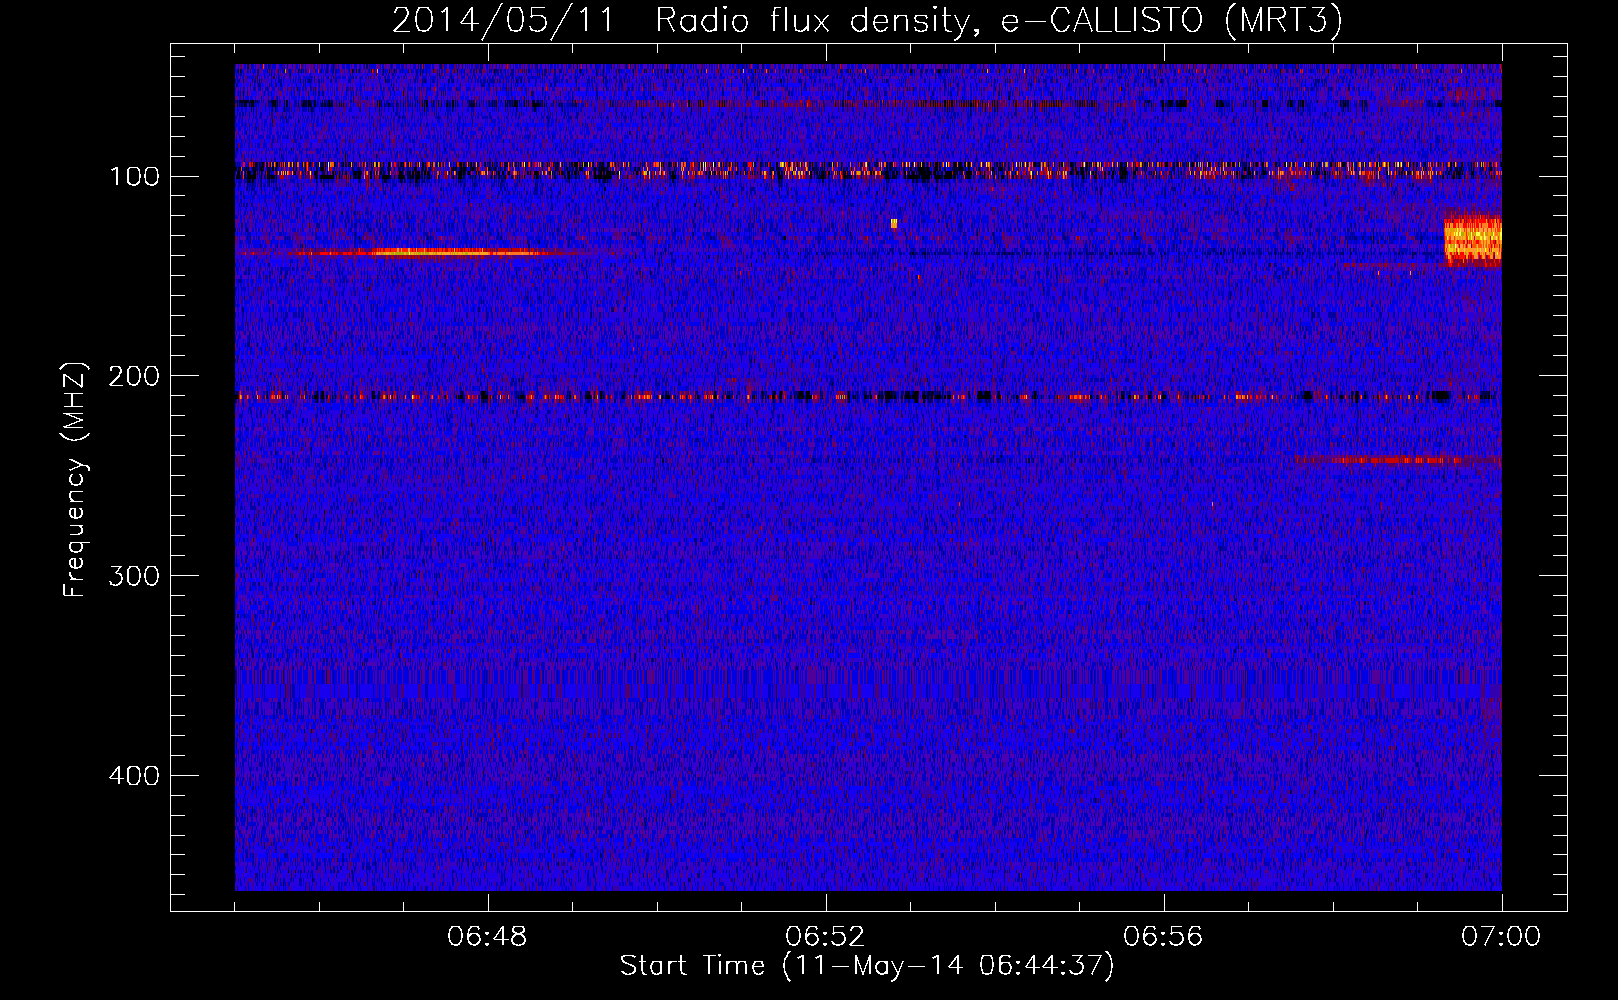Click the 100 frequency tick label
Screen dimensions: 1618x1000
134,177
